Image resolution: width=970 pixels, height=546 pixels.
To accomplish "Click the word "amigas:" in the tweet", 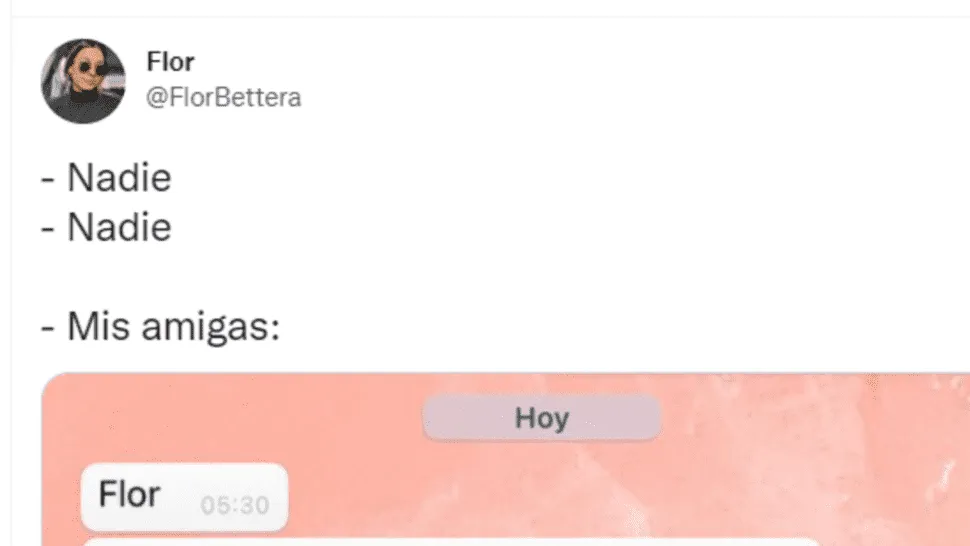I will [210, 327].
